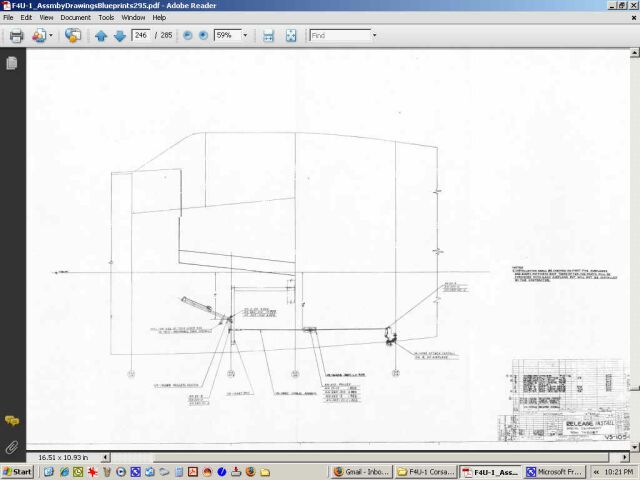Click the green clock quick launch icon
Screen dimensions: 640x480
[78, 472]
